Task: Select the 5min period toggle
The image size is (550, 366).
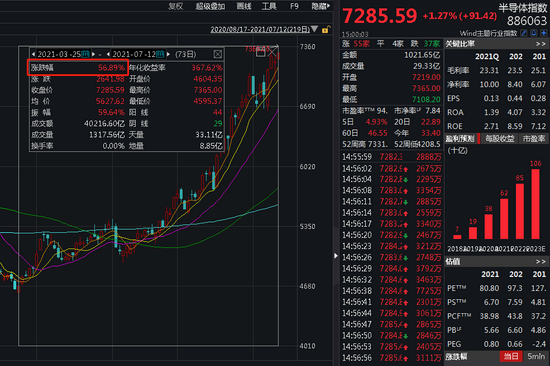Action: 536,357
